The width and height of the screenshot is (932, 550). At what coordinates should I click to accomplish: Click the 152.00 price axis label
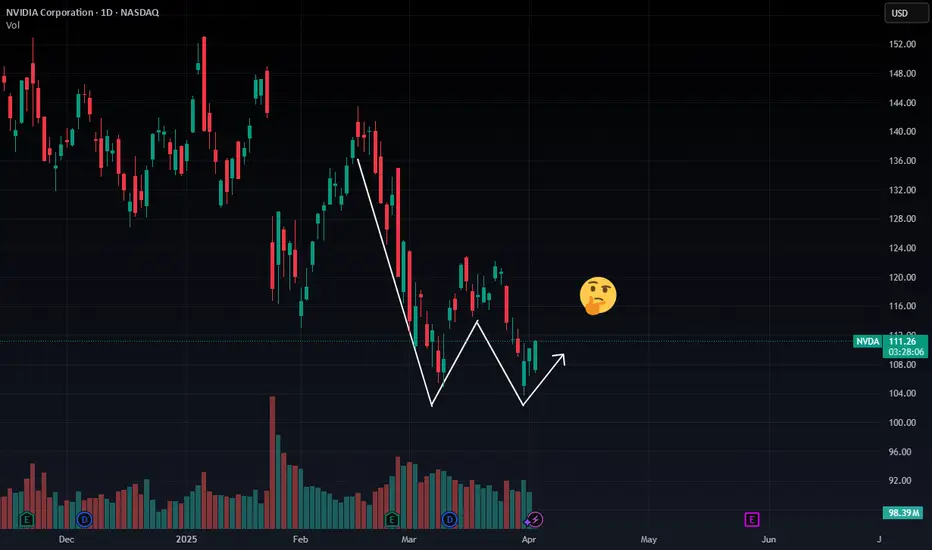click(902, 44)
